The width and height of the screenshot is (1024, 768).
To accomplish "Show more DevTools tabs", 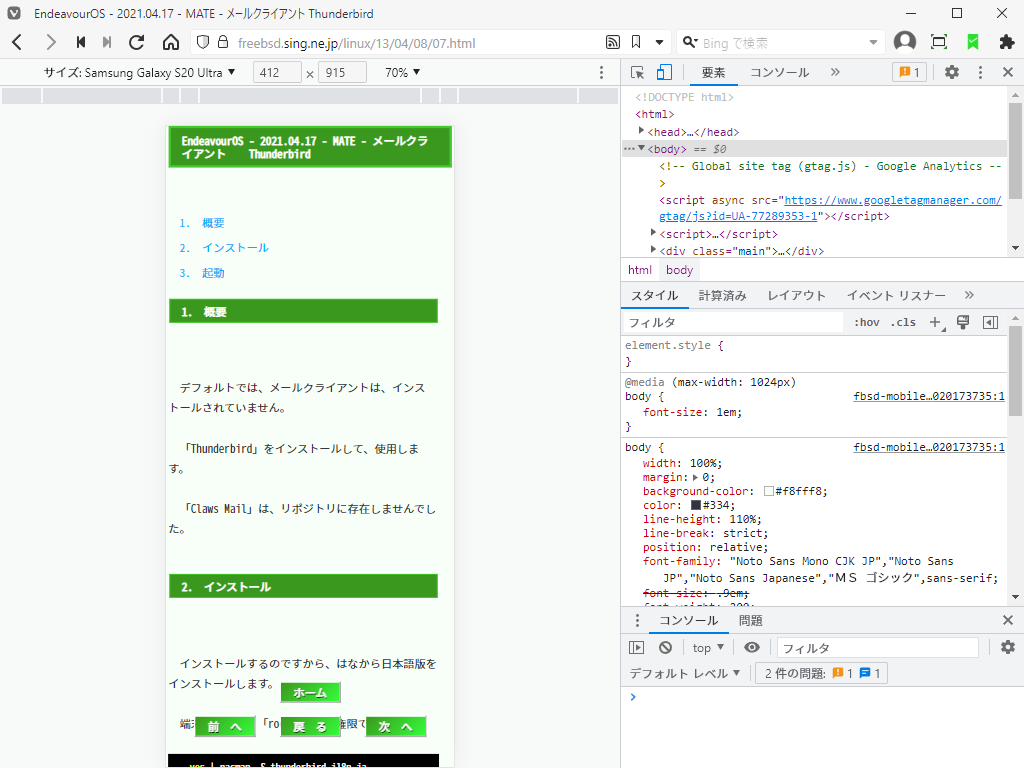I will pyautogui.click(x=835, y=72).
